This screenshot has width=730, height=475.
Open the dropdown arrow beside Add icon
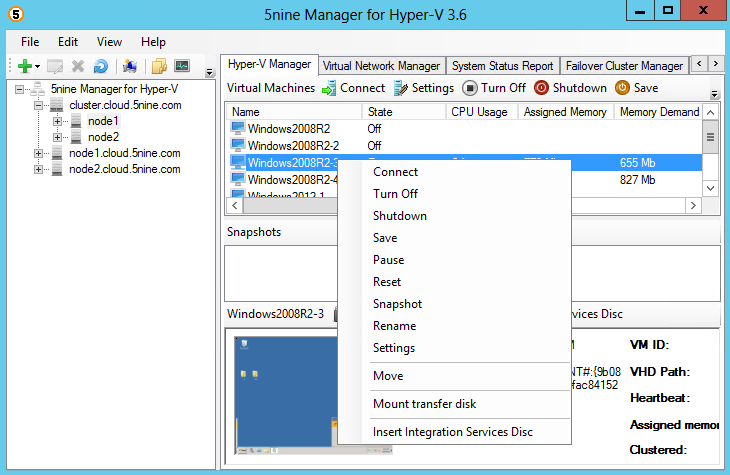click(x=36, y=67)
